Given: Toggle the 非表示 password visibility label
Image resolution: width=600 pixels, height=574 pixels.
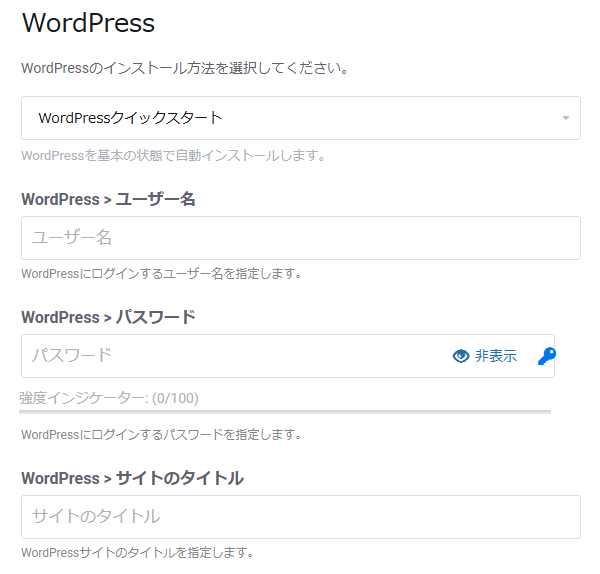Looking at the screenshot, I should 496,356.
